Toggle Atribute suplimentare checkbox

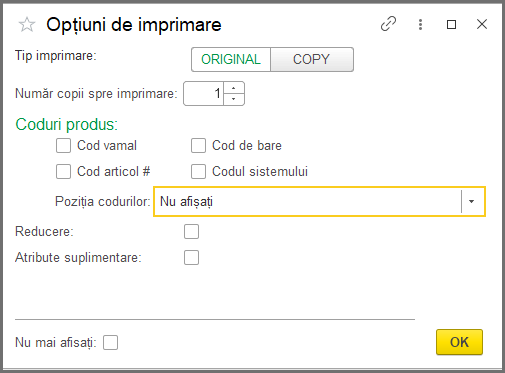[x=191, y=258]
